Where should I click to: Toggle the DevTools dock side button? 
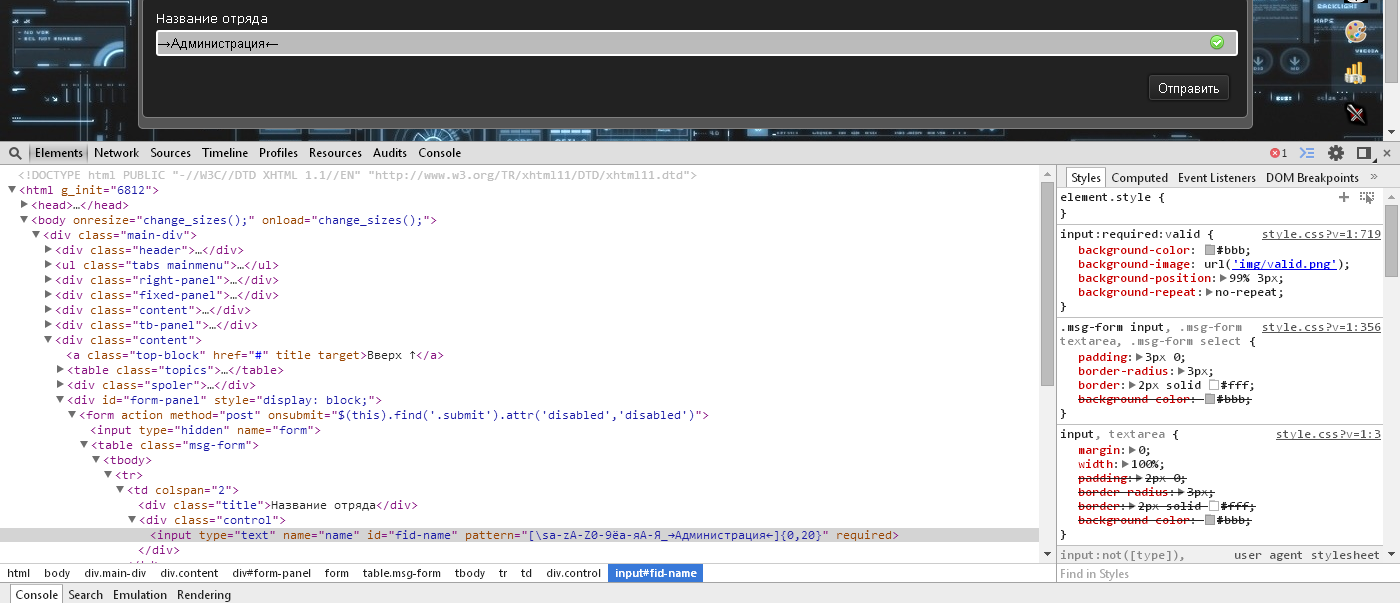pos(1362,153)
